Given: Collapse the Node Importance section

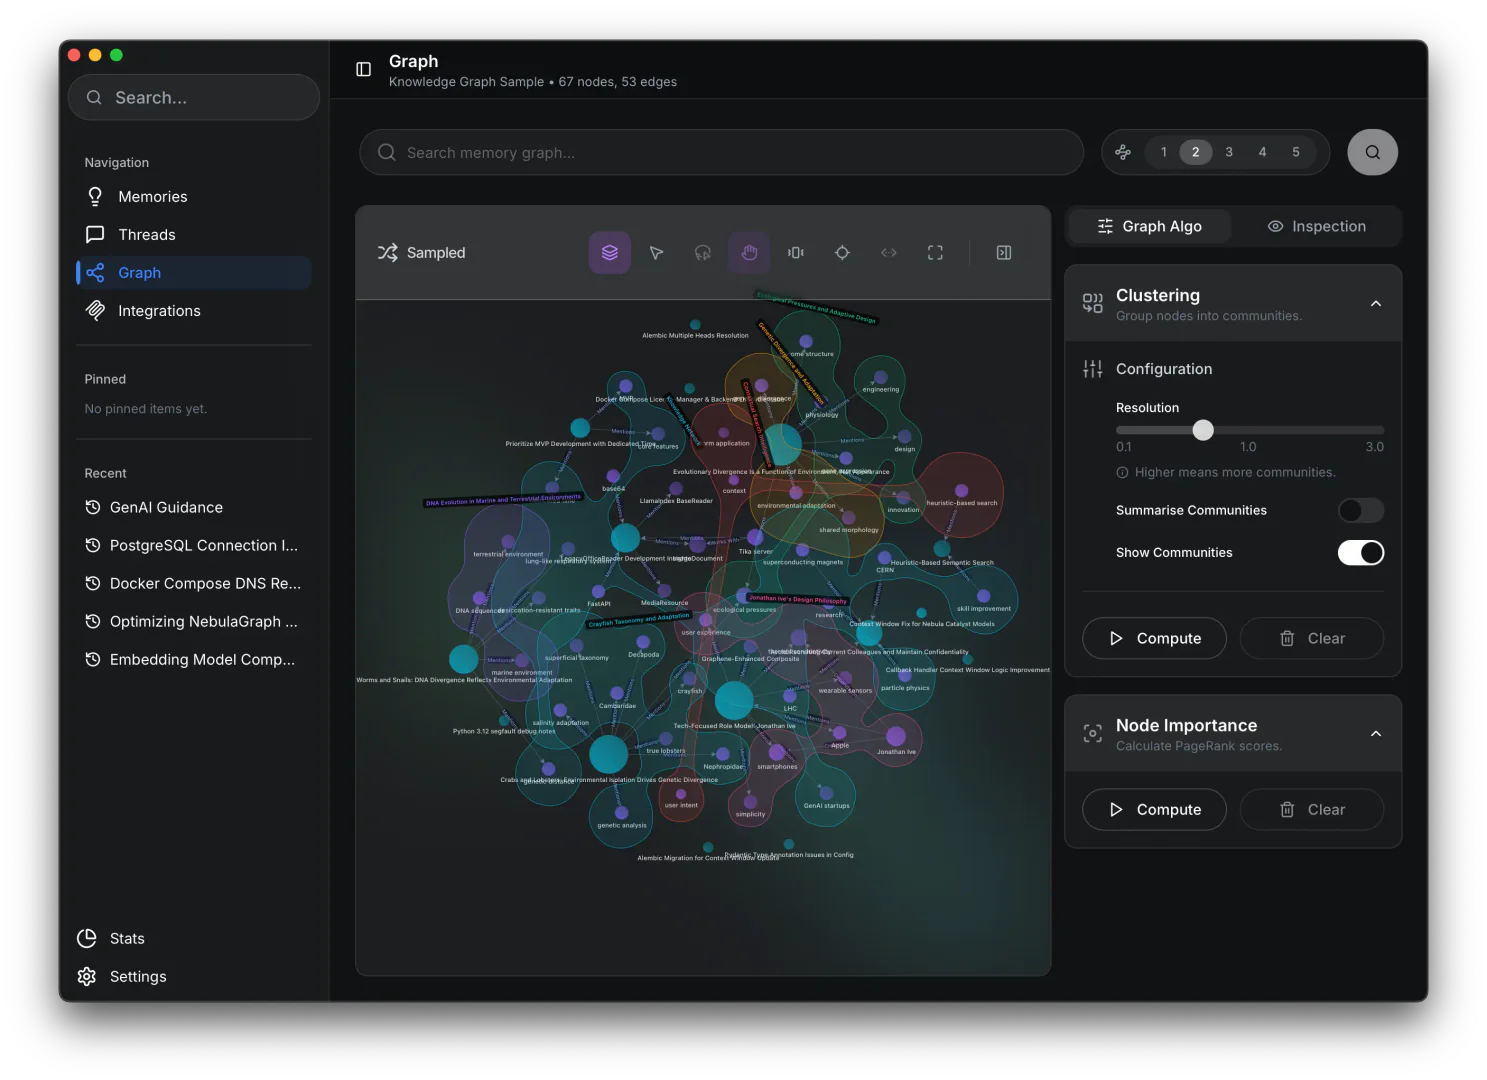Looking at the screenshot, I should coord(1375,734).
